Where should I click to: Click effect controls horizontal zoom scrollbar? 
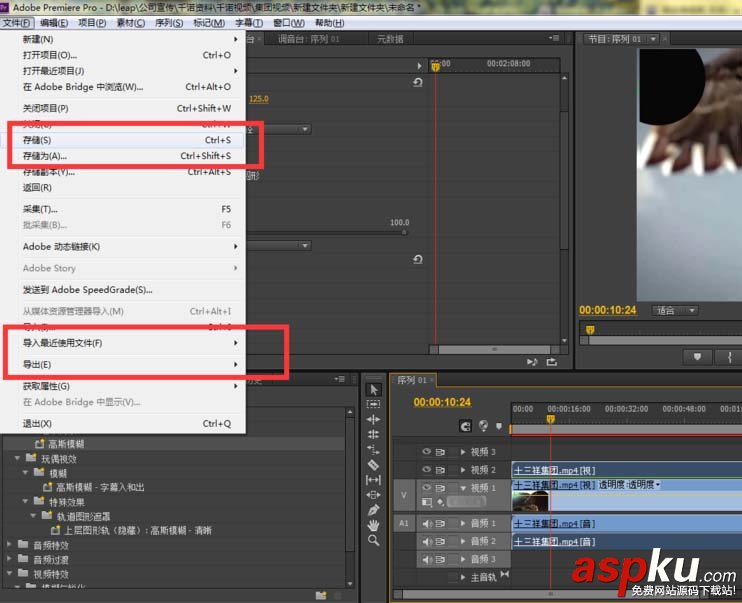(x=495, y=350)
